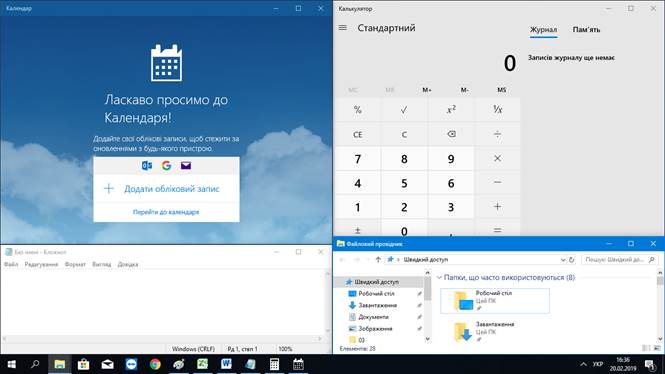Image resolution: width=665 pixels, height=374 pixels.
Task: Open the Windows Start menu
Action: [11, 364]
